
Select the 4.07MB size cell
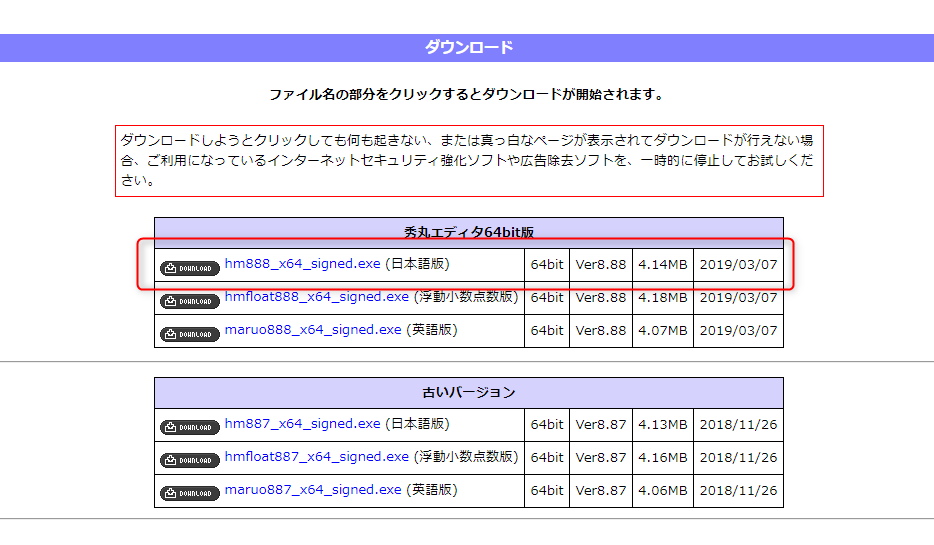coord(662,331)
